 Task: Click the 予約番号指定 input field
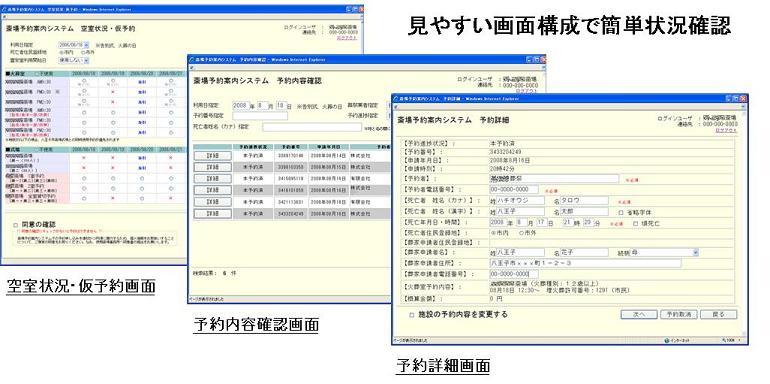(x=260, y=116)
